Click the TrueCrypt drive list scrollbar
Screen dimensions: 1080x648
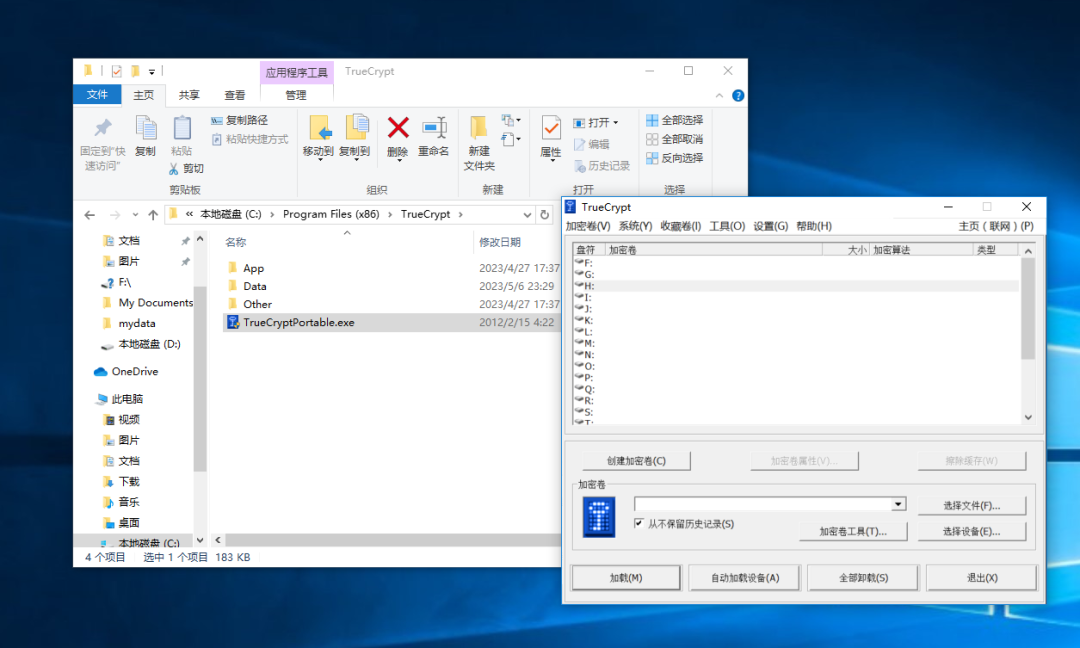tap(1028, 309)
